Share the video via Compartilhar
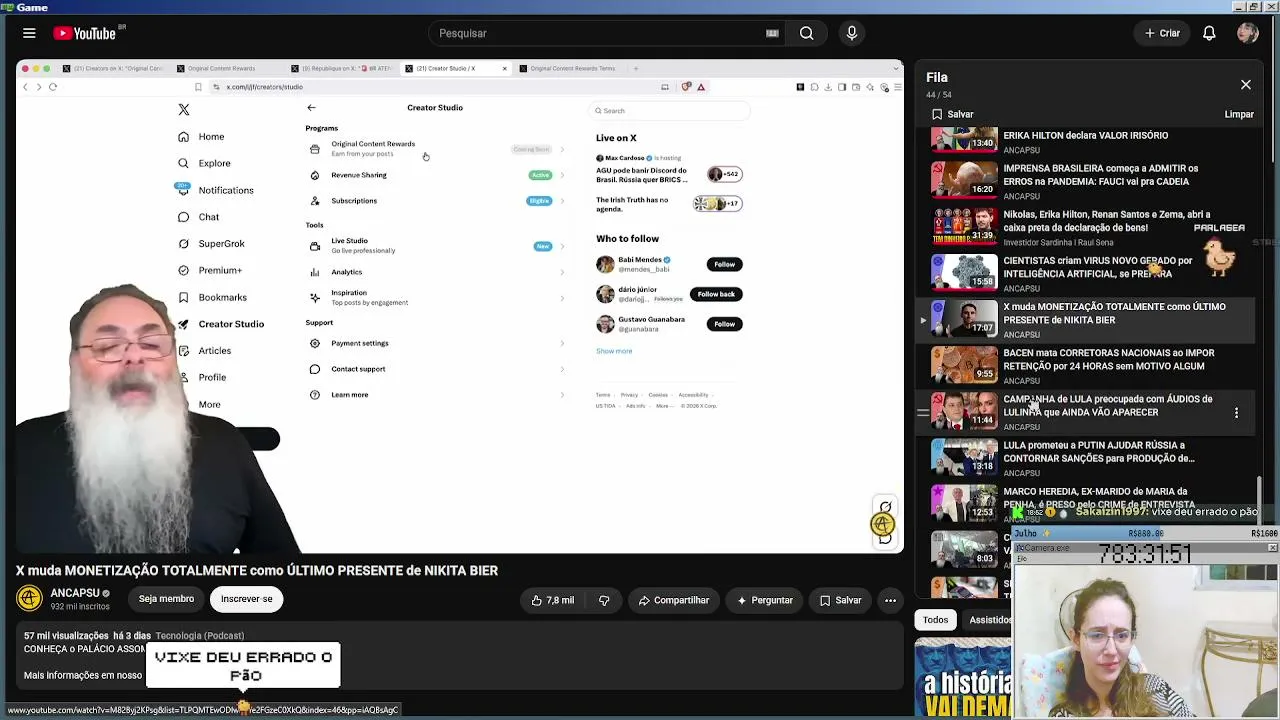The image size is (1280, 720). point(673,600)
